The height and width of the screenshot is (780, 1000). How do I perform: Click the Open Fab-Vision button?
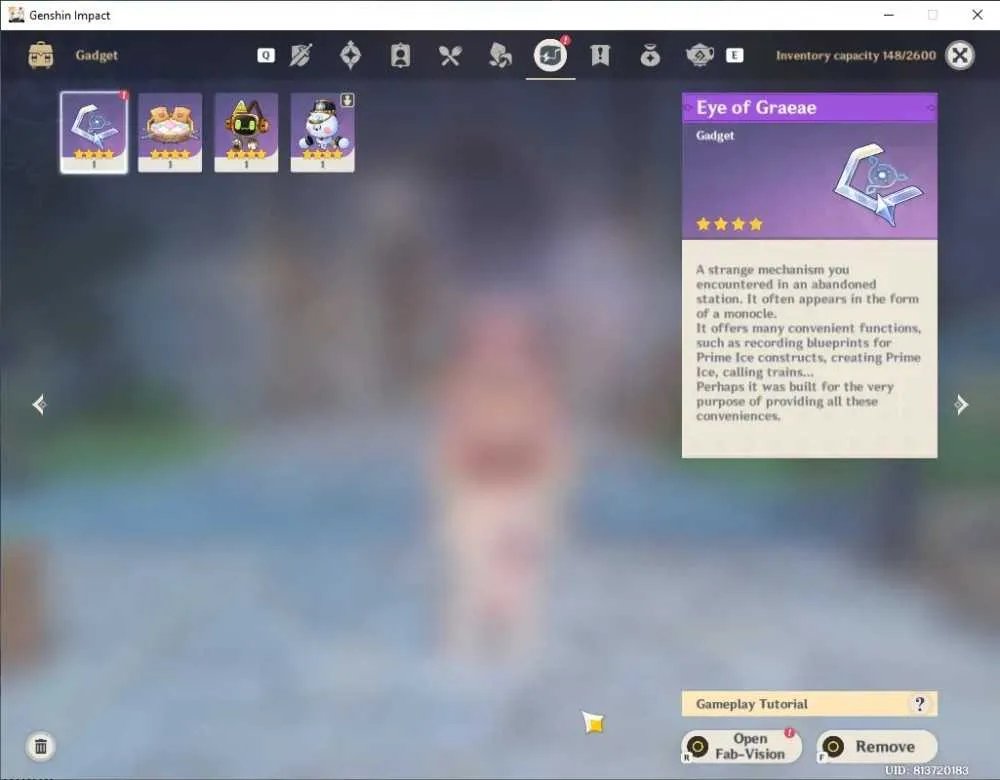[x=741, y=746]
